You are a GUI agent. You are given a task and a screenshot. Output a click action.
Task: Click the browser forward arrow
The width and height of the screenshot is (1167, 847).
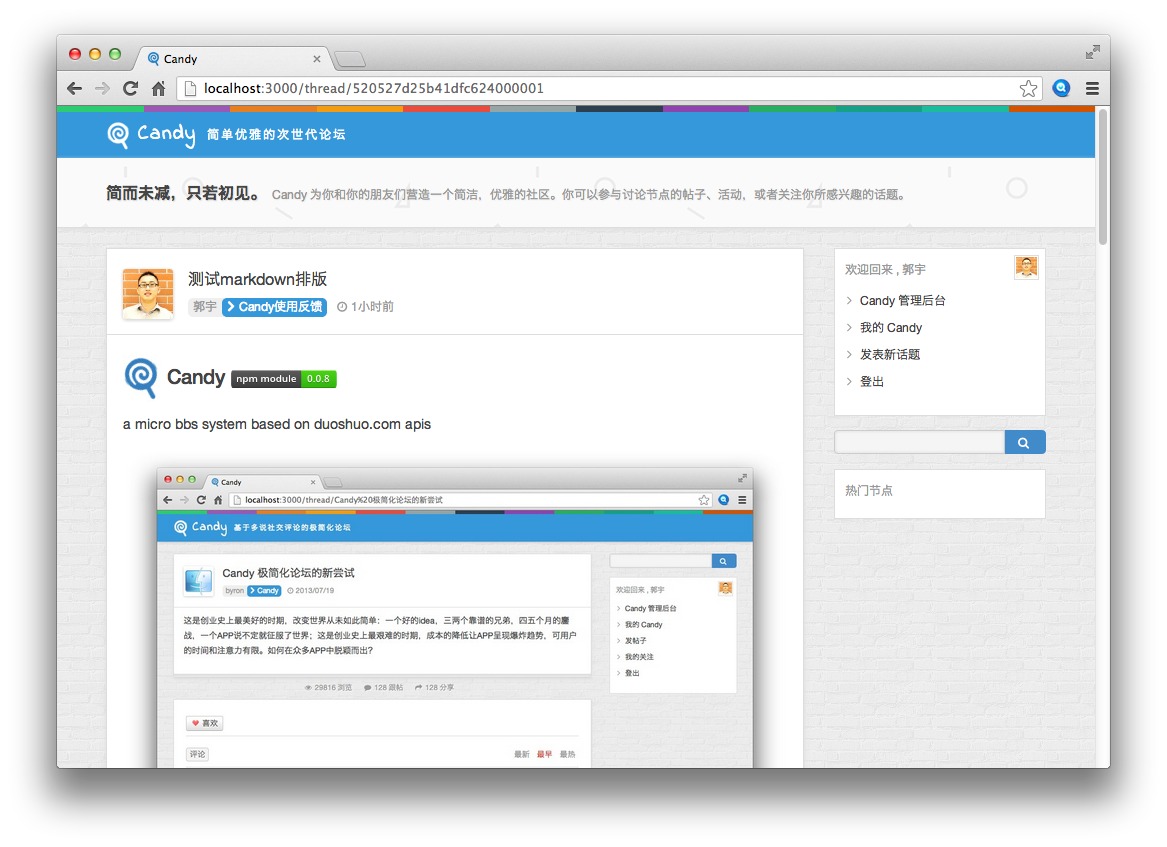click(x=102, y=89)
